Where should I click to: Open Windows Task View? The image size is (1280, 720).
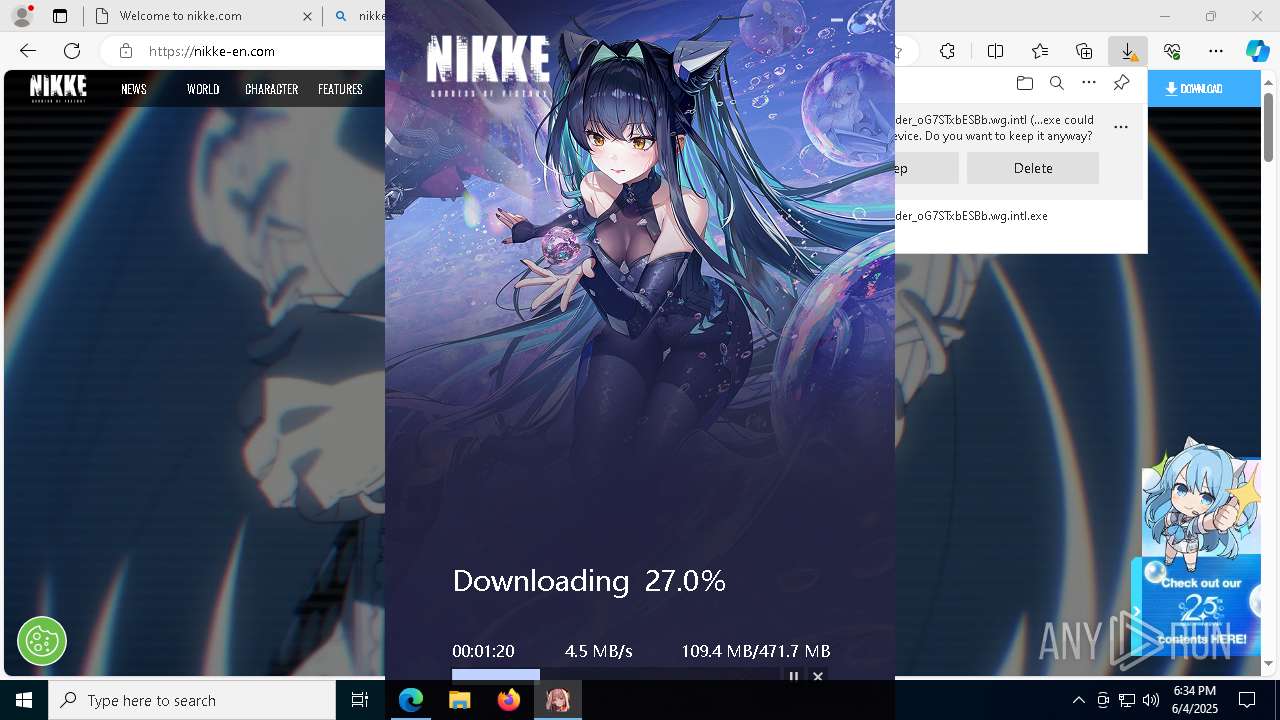click(360, 700)
